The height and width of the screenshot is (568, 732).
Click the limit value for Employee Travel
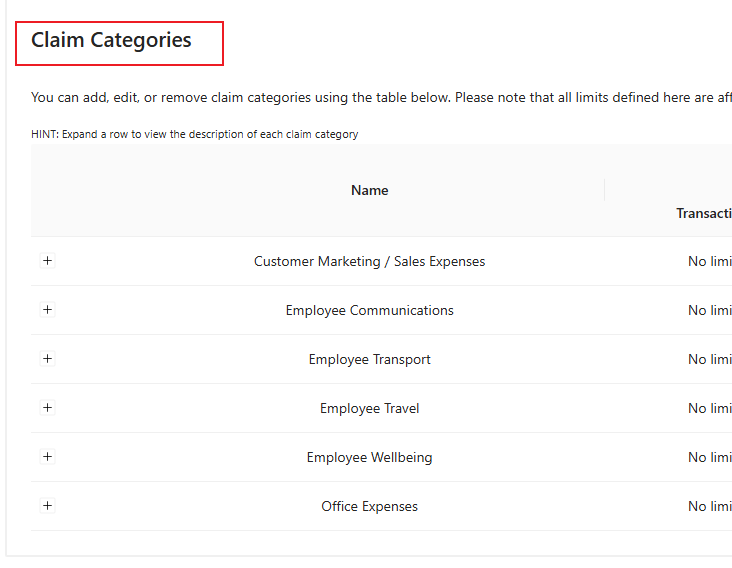click(709, 408)
